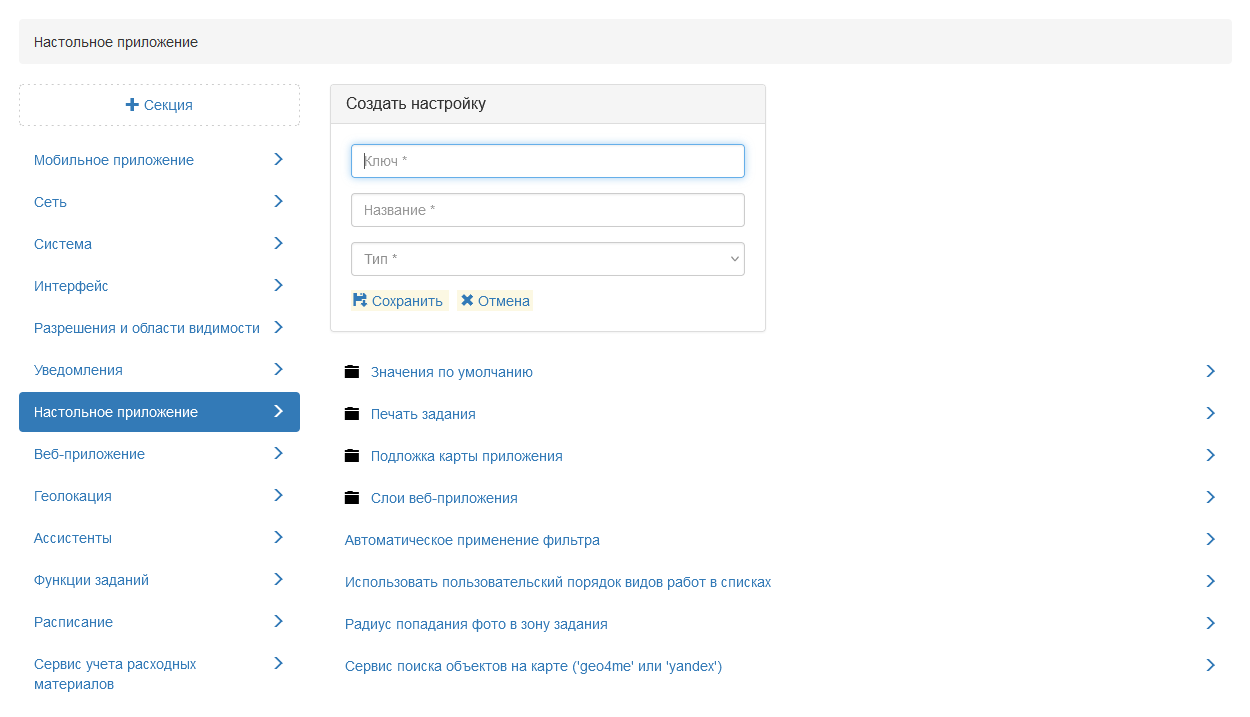The image size is (1250, 717).
Task: Click the plus icon to add a Секция
Action: click(132, 105)
